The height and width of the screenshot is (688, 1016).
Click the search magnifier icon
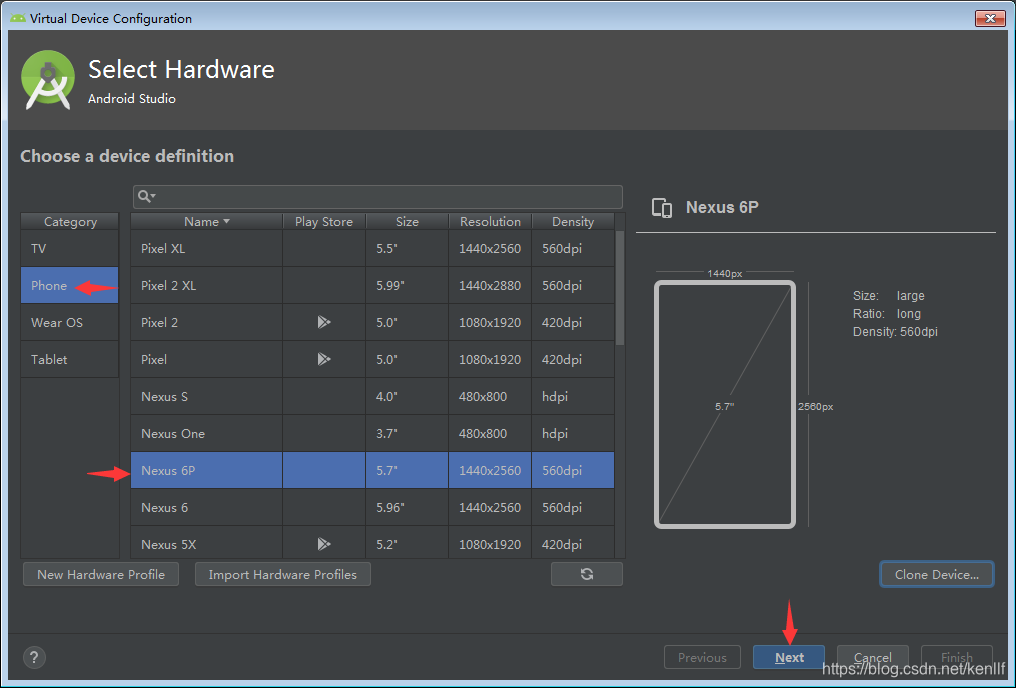145,196
